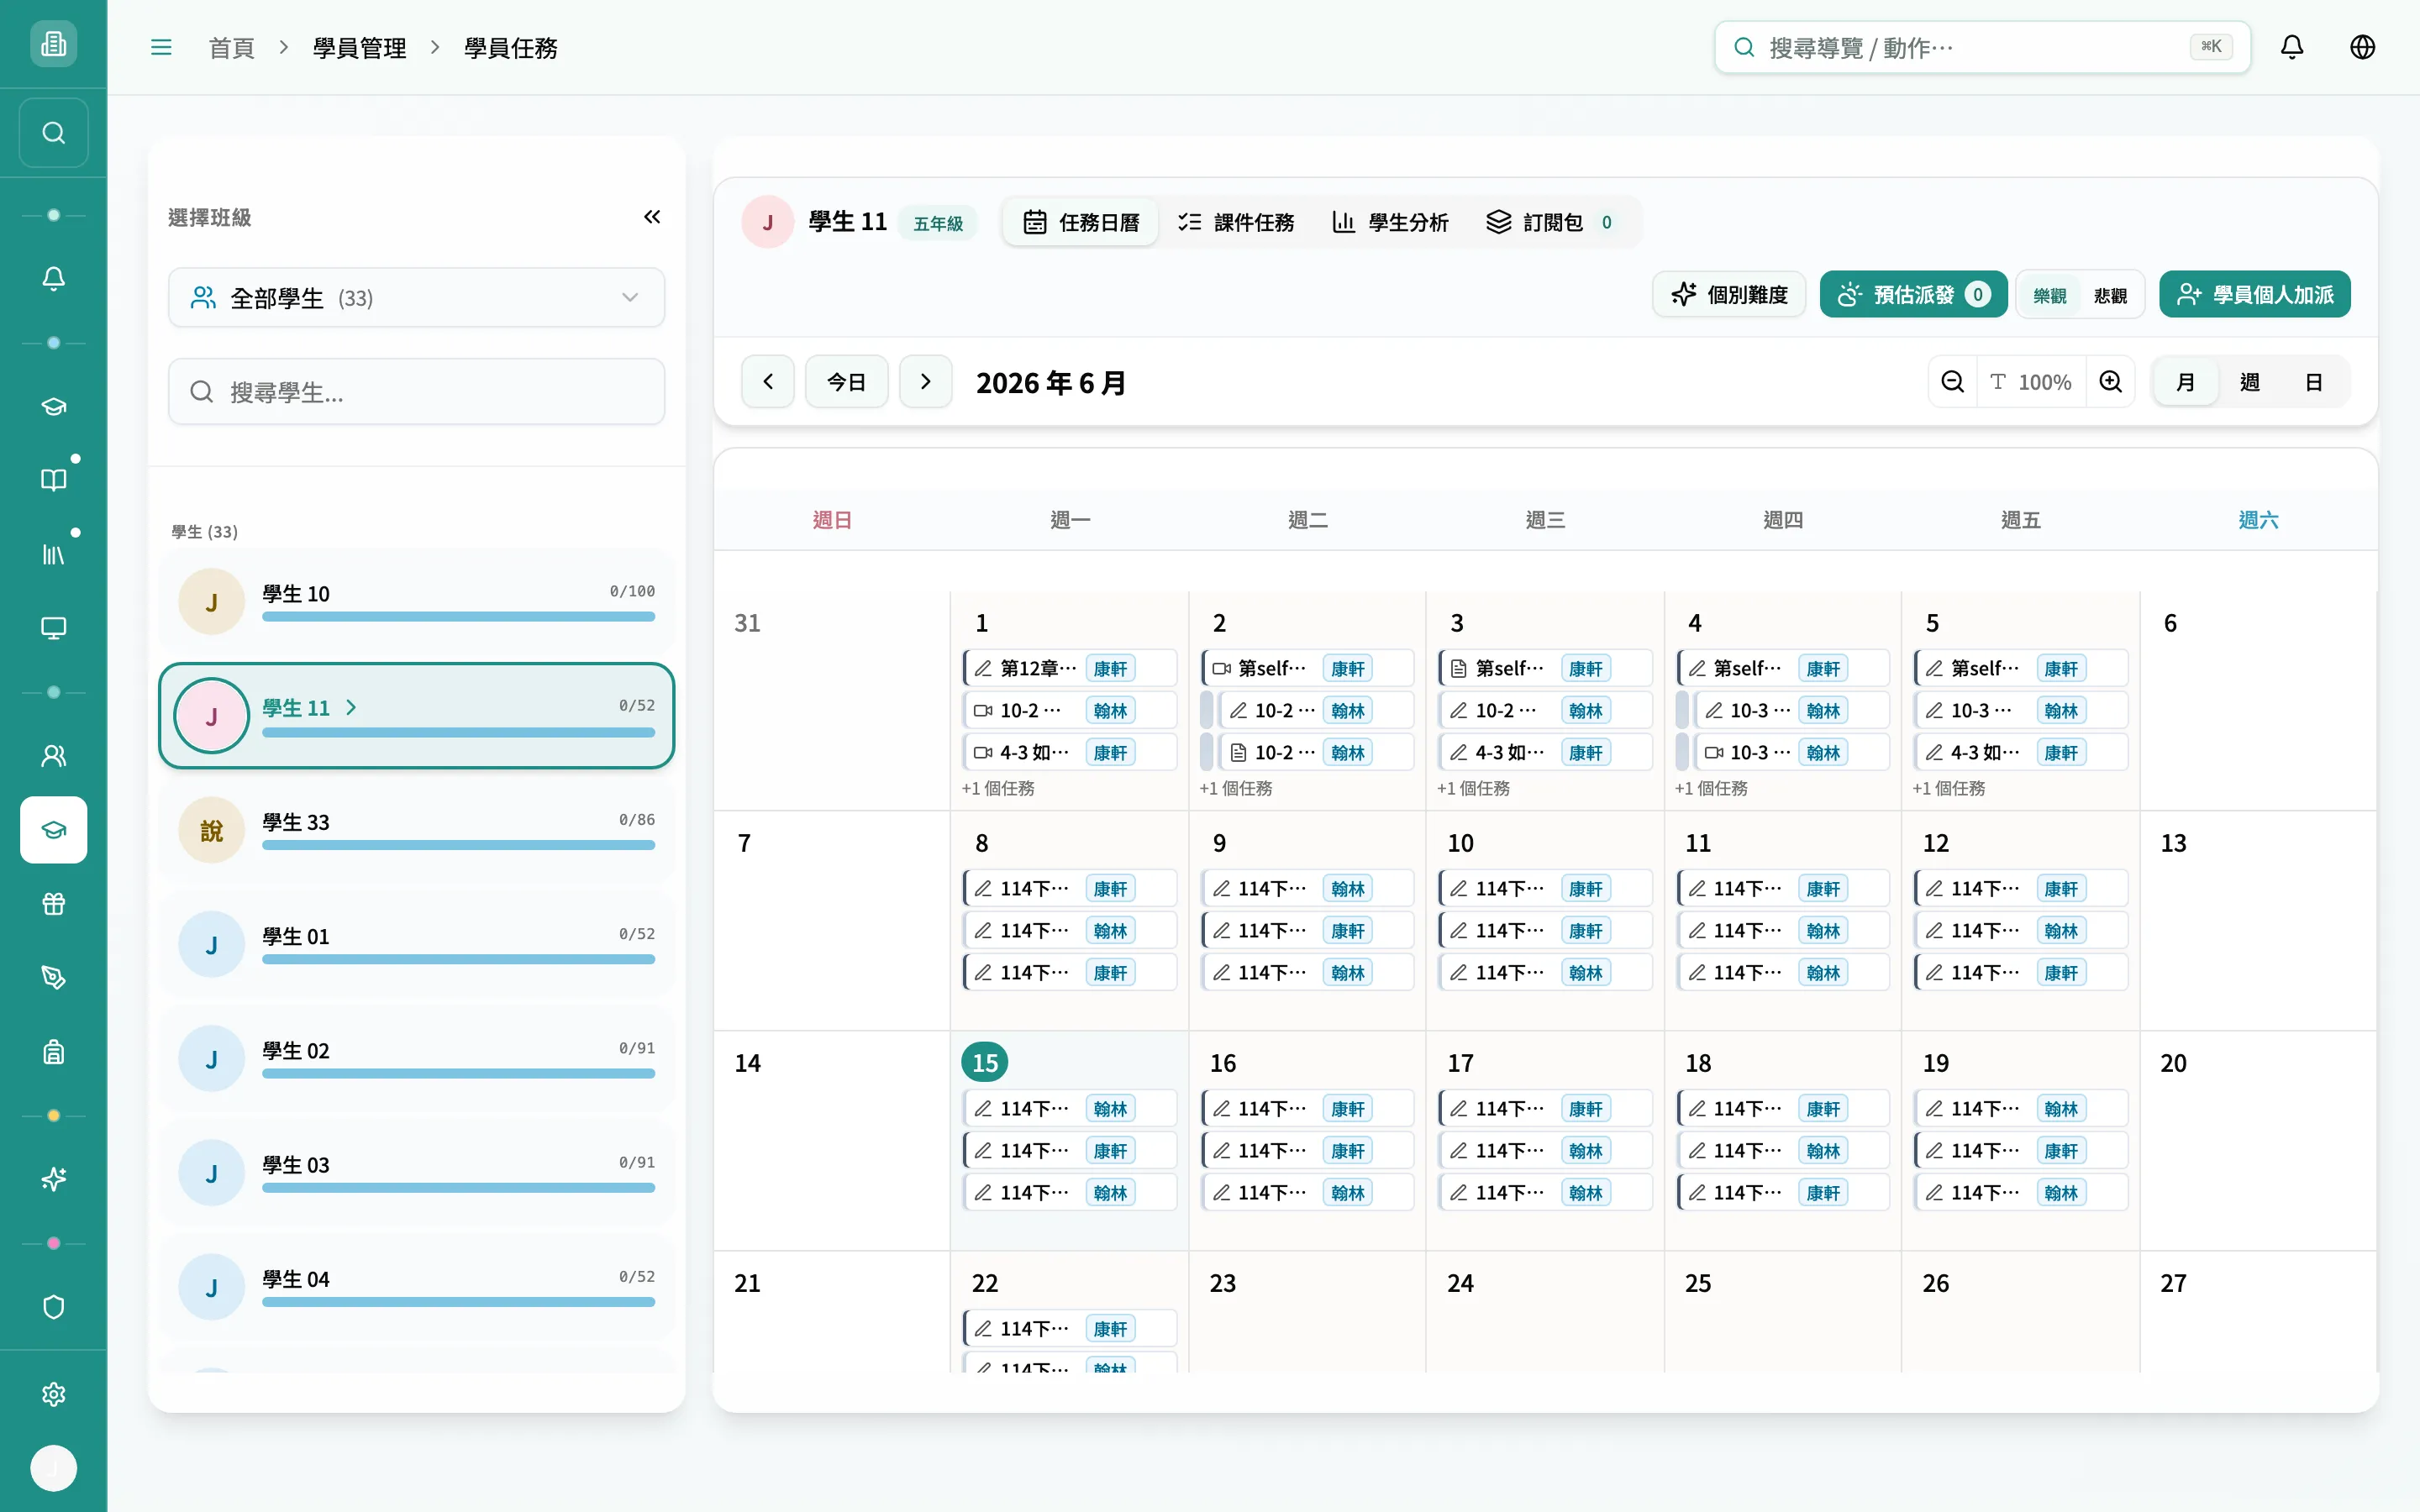
Task: Switch estimate mode to 樂觀
Action: tap(2050, 295)
